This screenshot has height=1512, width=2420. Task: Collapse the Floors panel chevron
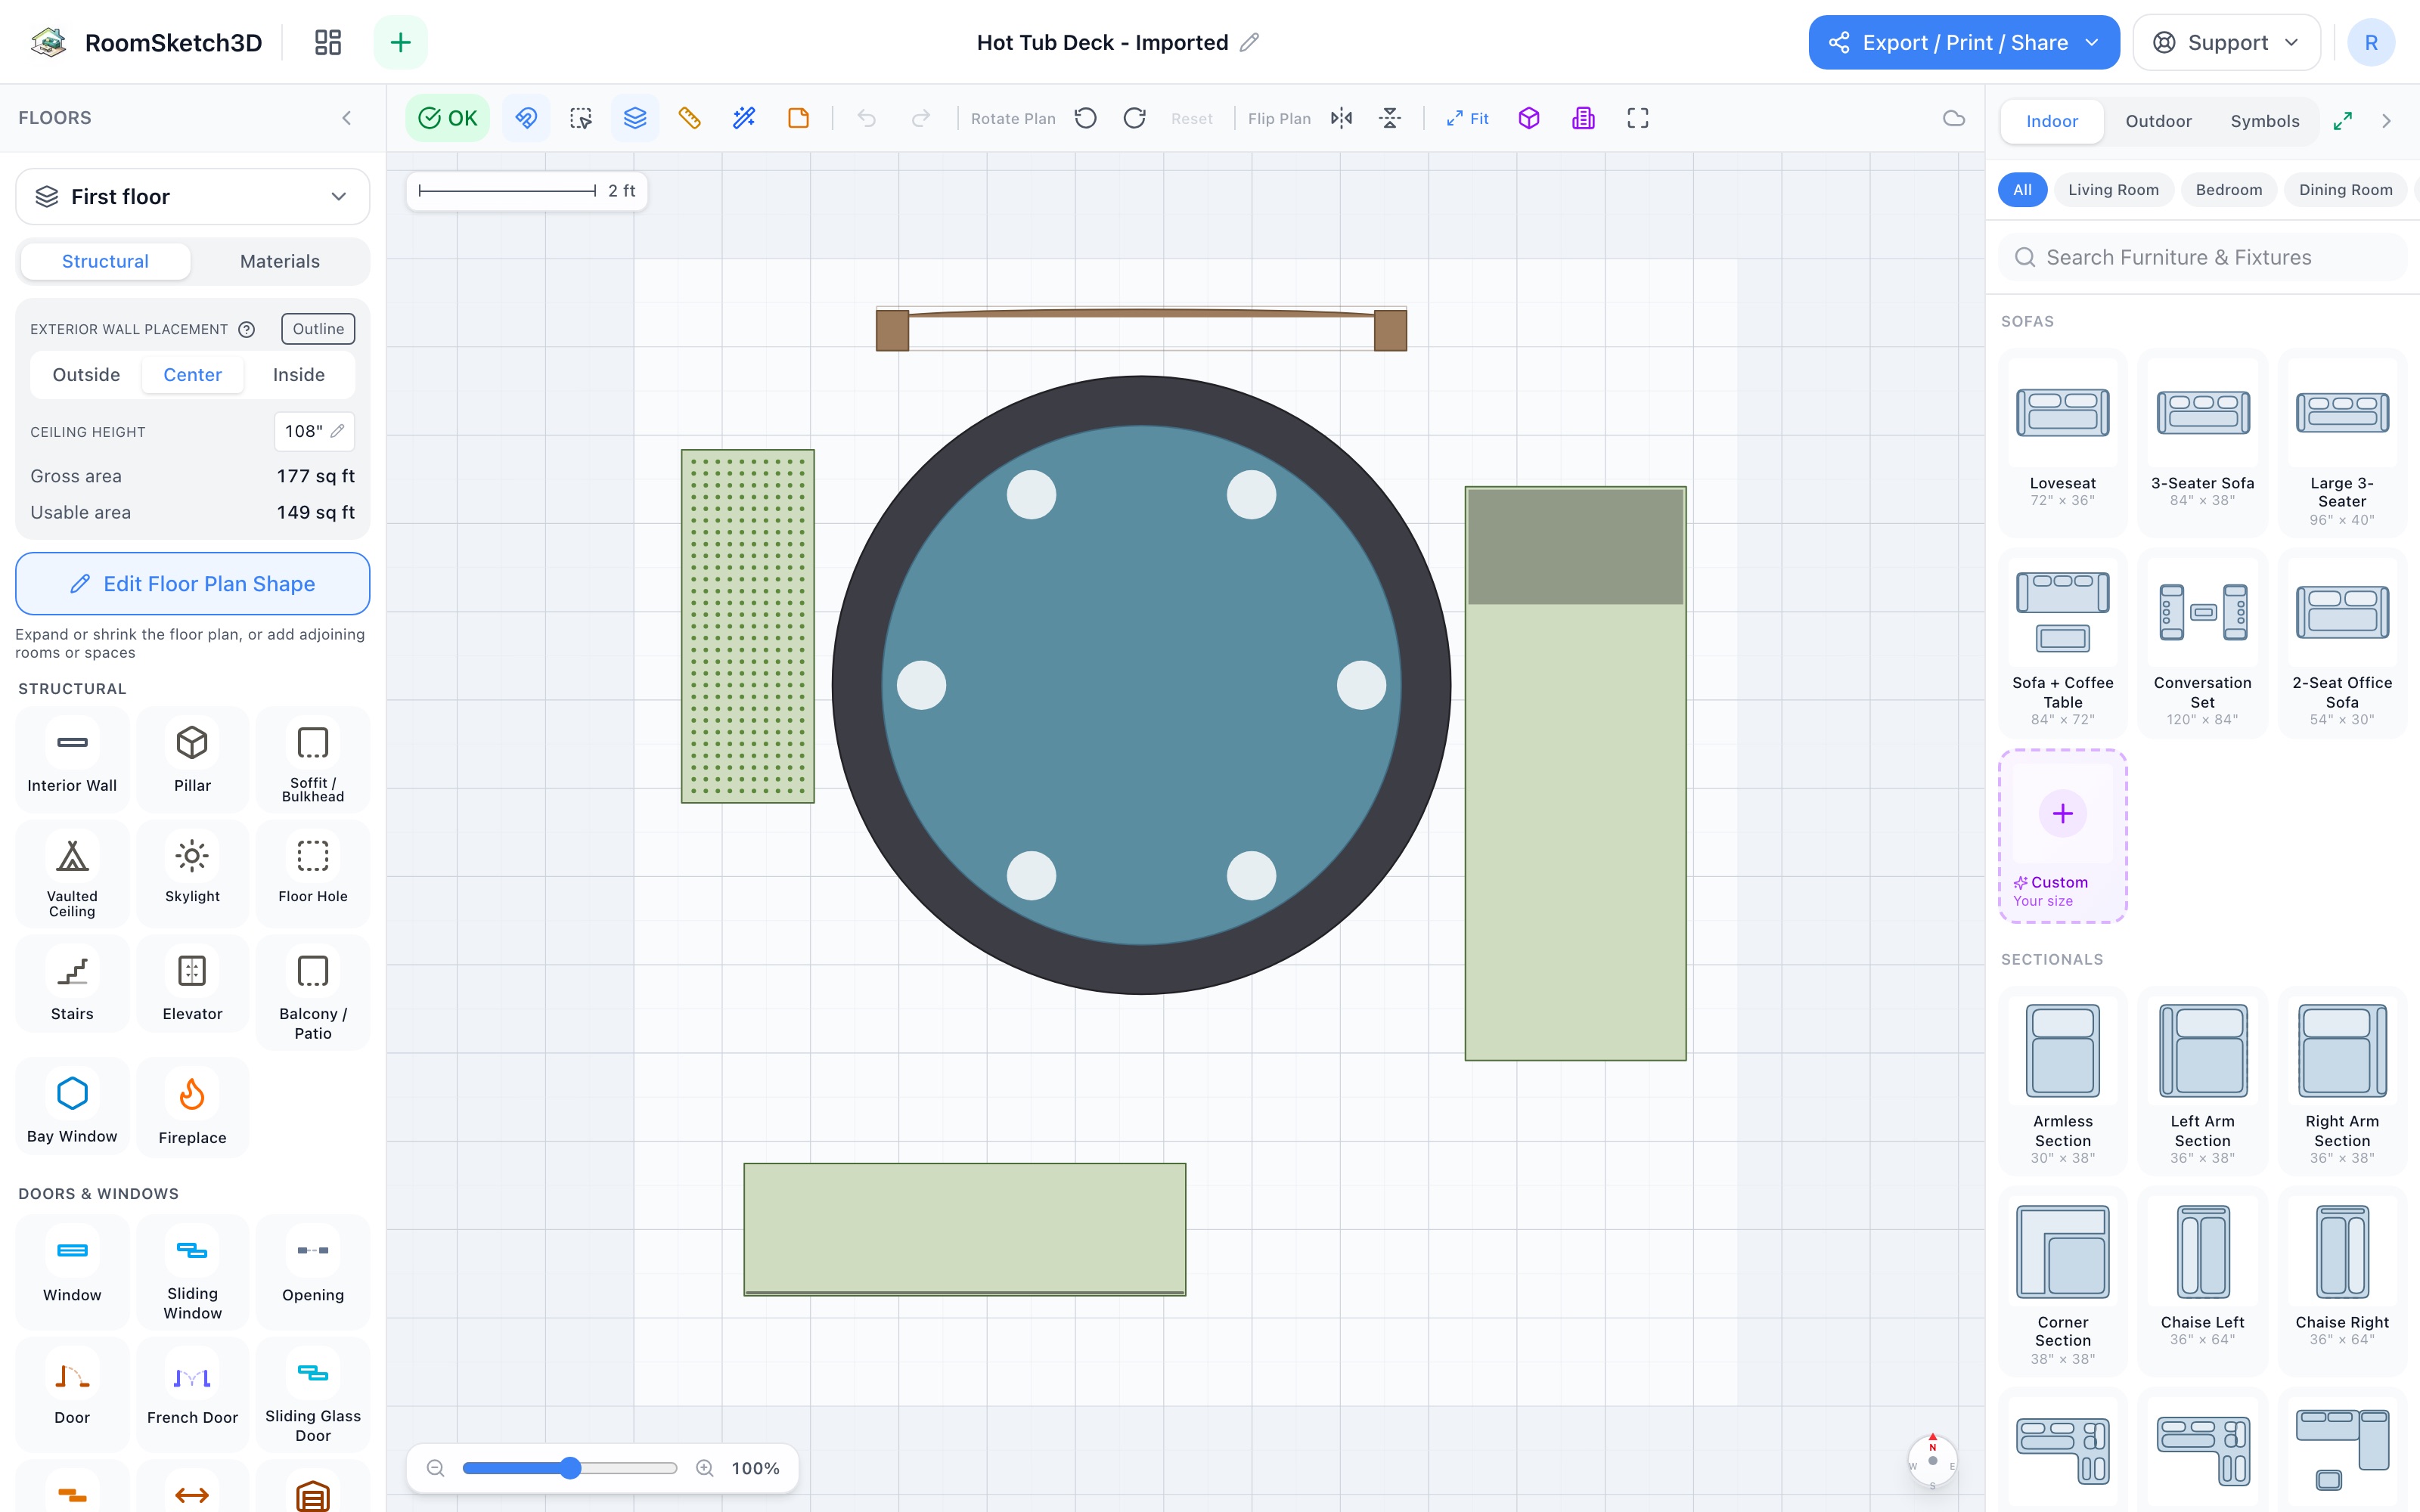(347, 118)
